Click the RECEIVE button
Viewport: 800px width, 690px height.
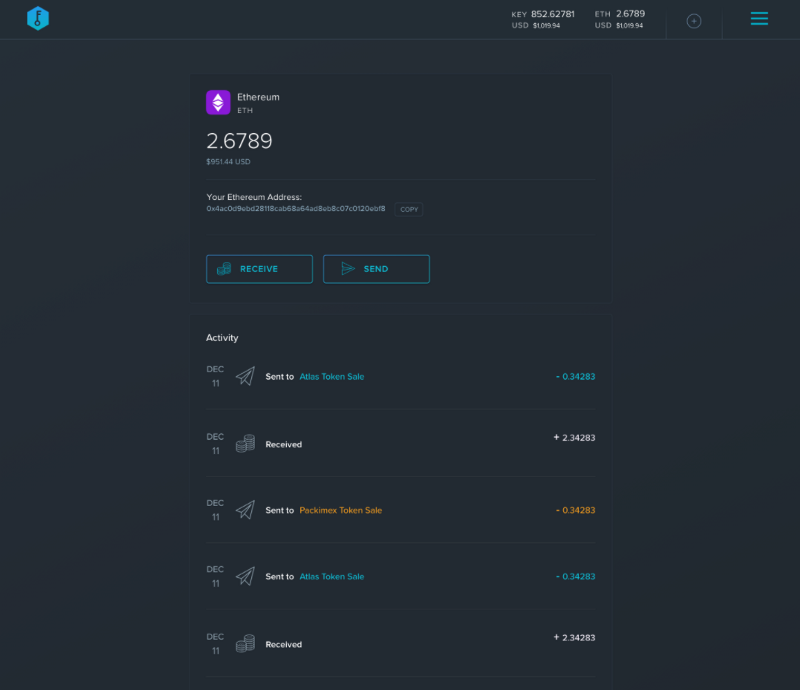pyautogui.click(x=259, y=269)
